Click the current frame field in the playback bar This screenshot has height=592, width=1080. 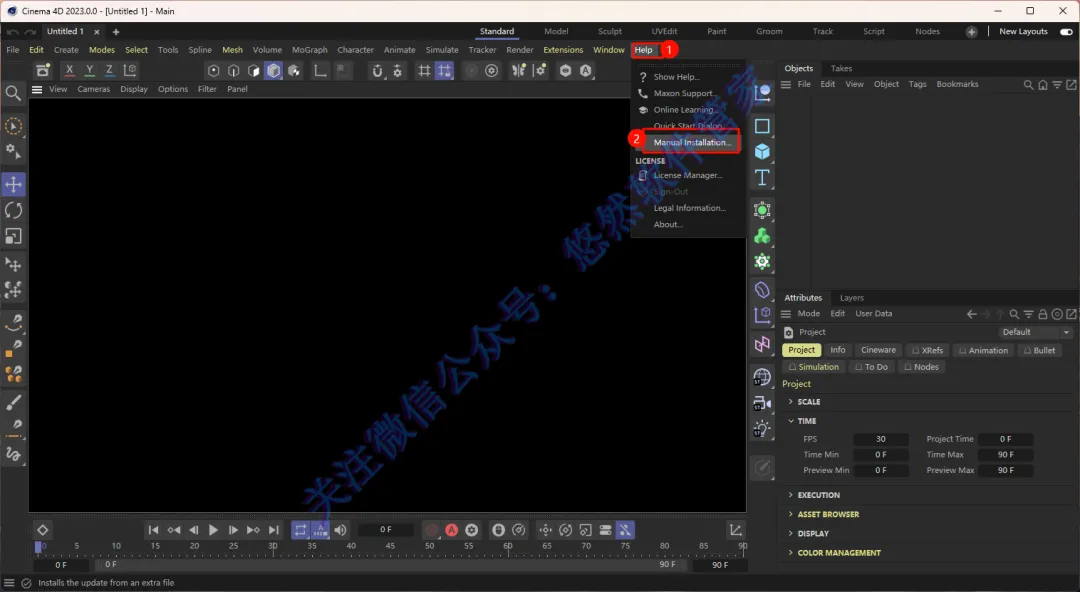pyautogui.click(x=386, y=530)
